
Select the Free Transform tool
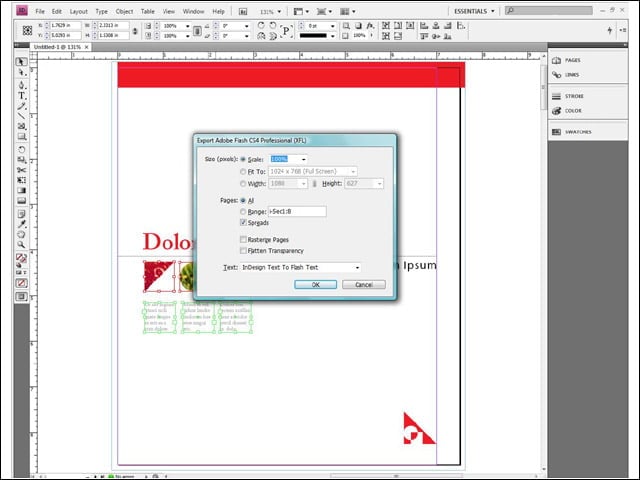click(21, 180)
